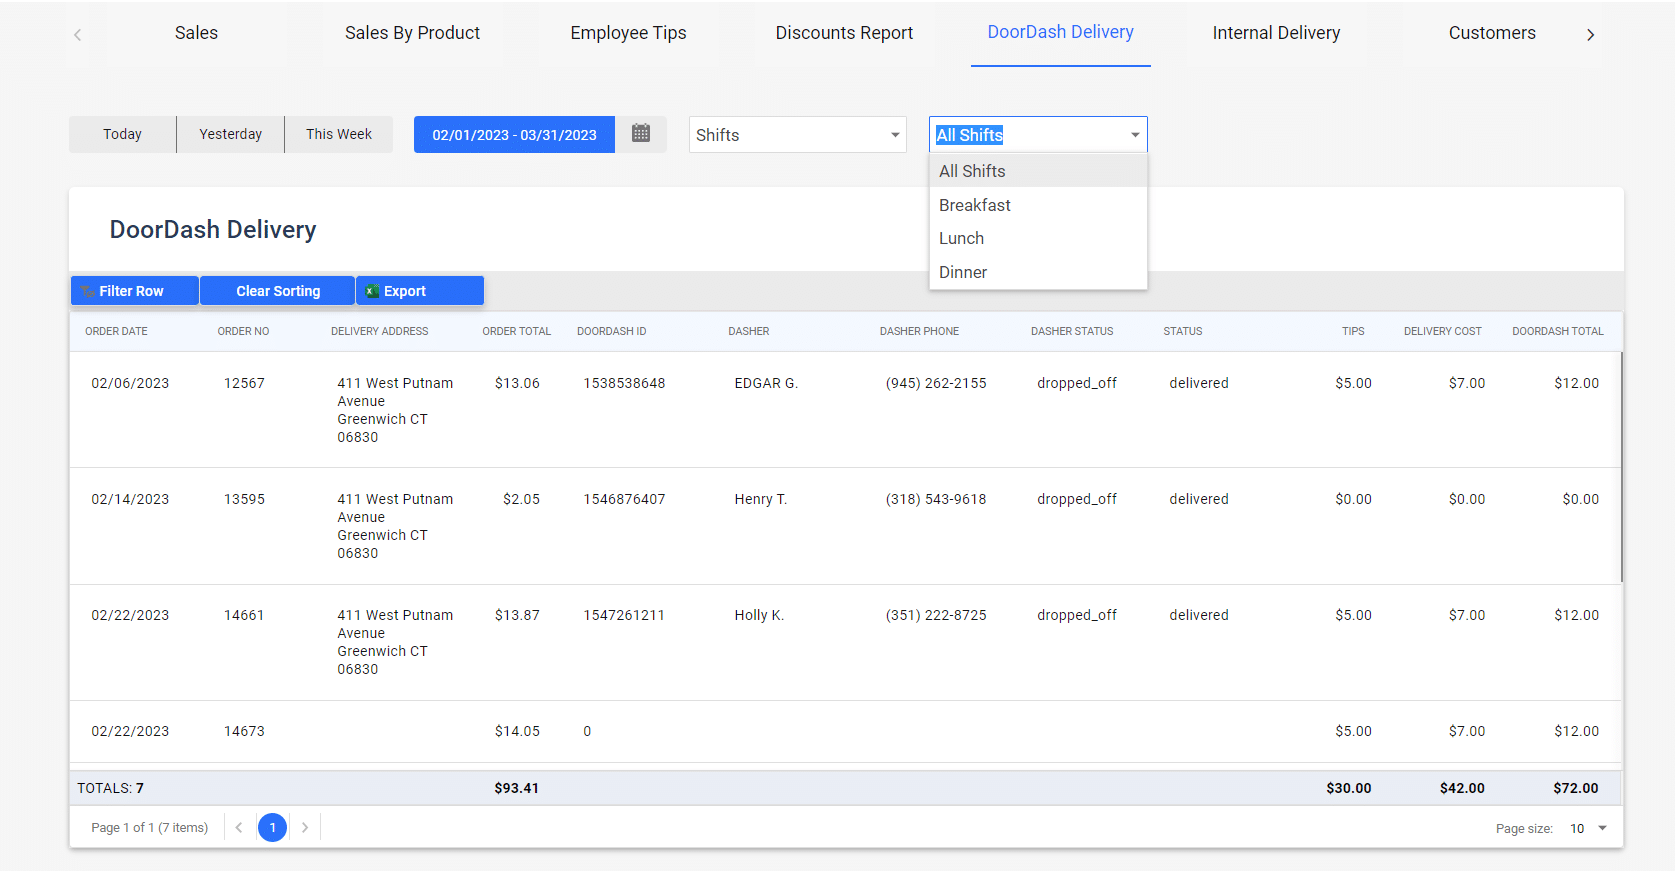Open the Internal Delivery tab
The height and width of the screenshot is (871, 1675).
[1276, 33]
